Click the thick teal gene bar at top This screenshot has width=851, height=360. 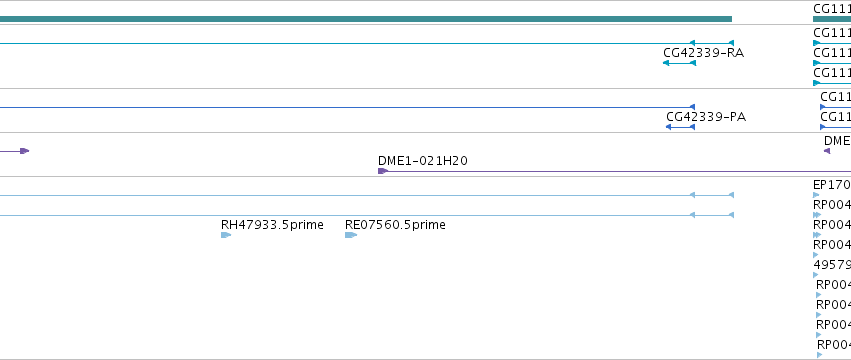pyautogui.click(x=366, y=19)
